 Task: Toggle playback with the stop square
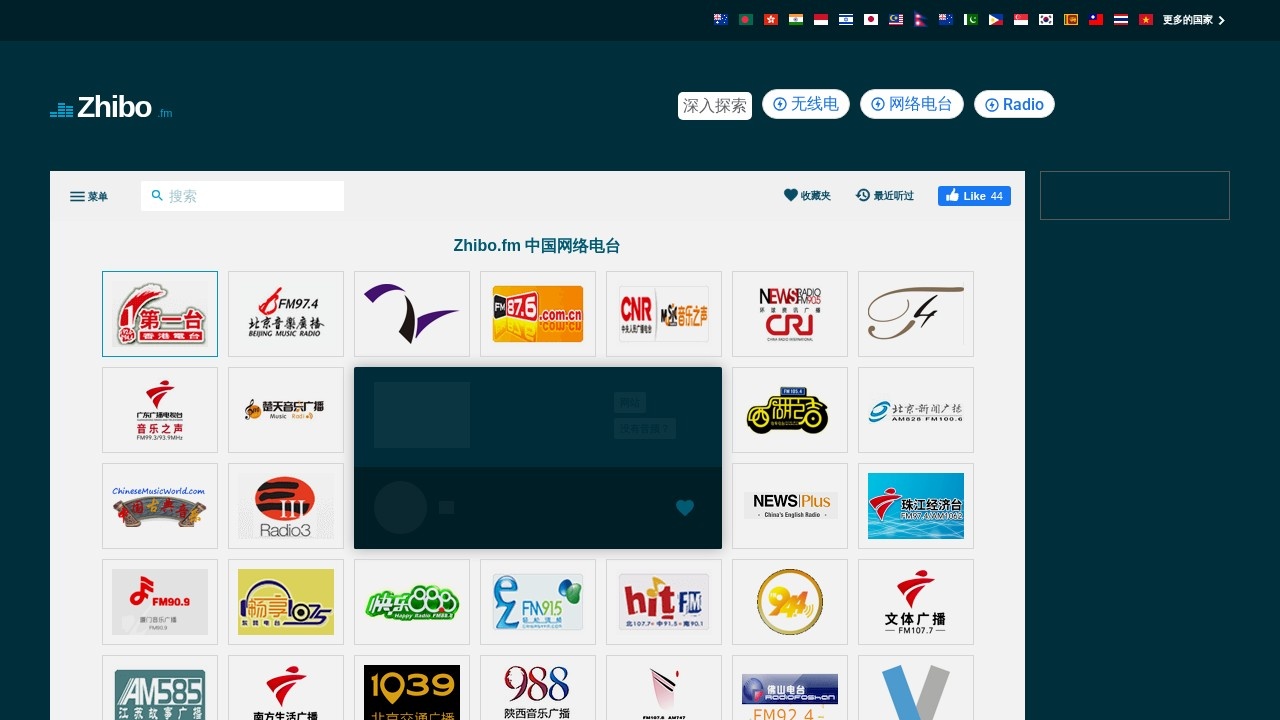445,508
